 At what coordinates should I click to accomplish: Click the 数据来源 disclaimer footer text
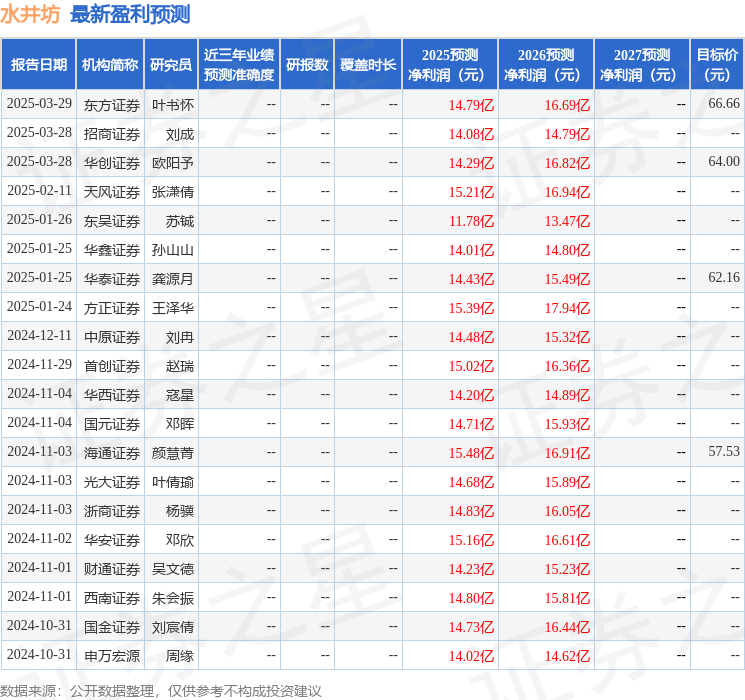[x=161, y=690]
